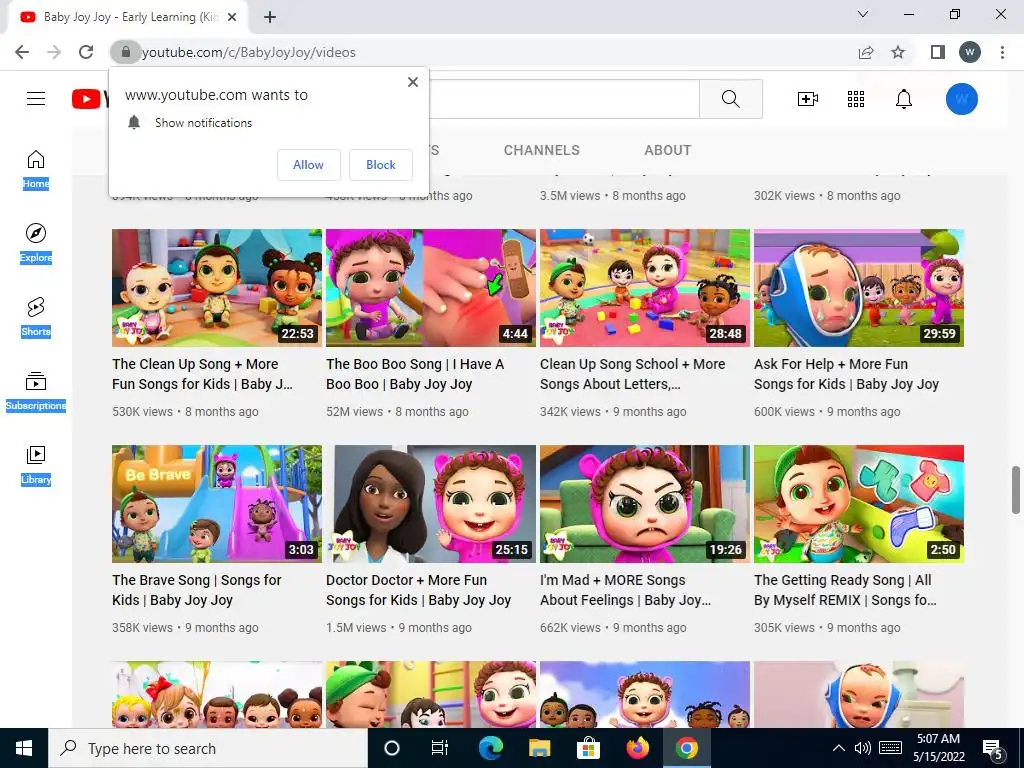The height and width of the screenshot is (768, 1024).
Task: Open File Explorer from taskbar
Action: [x=539, y=748]
